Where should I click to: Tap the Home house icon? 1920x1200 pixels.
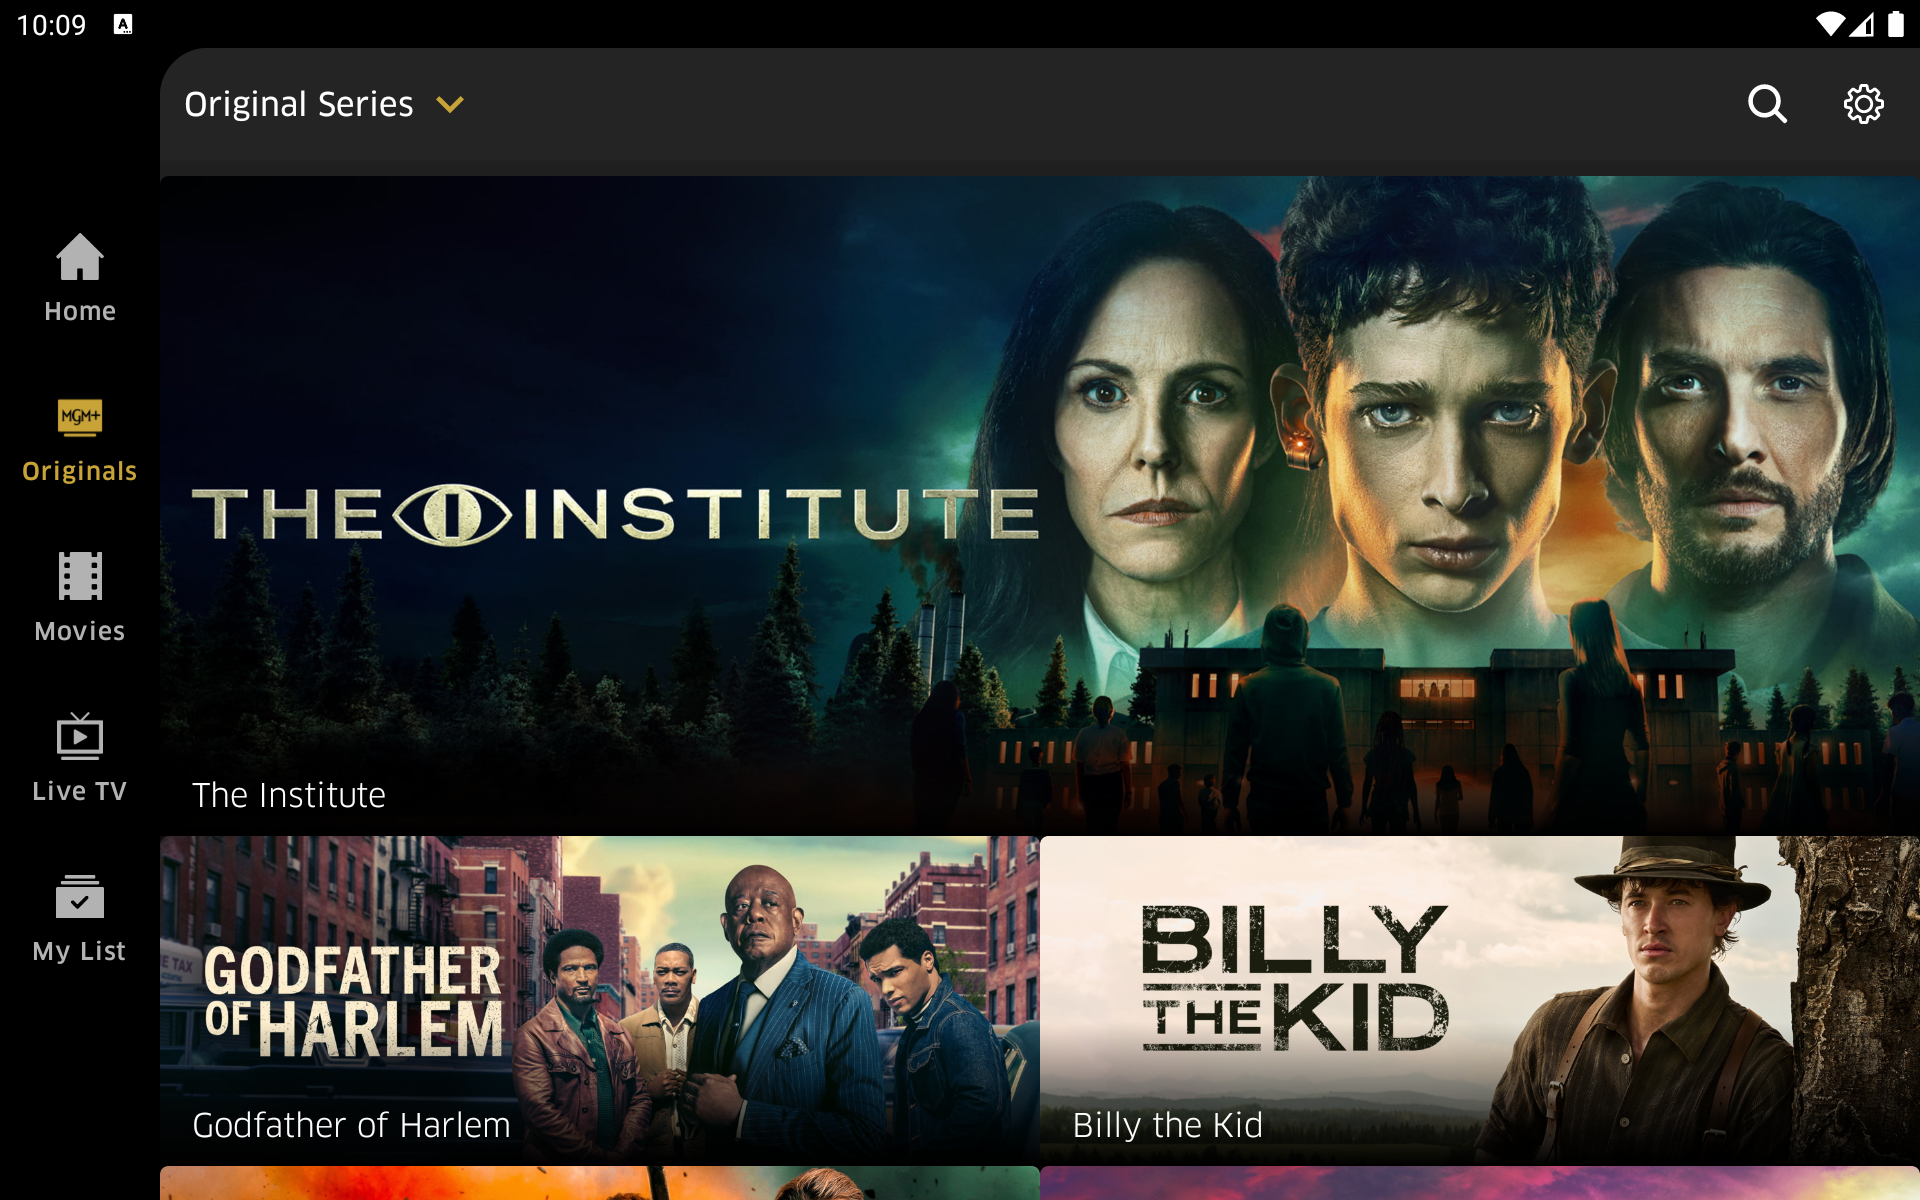click(80, 257)
